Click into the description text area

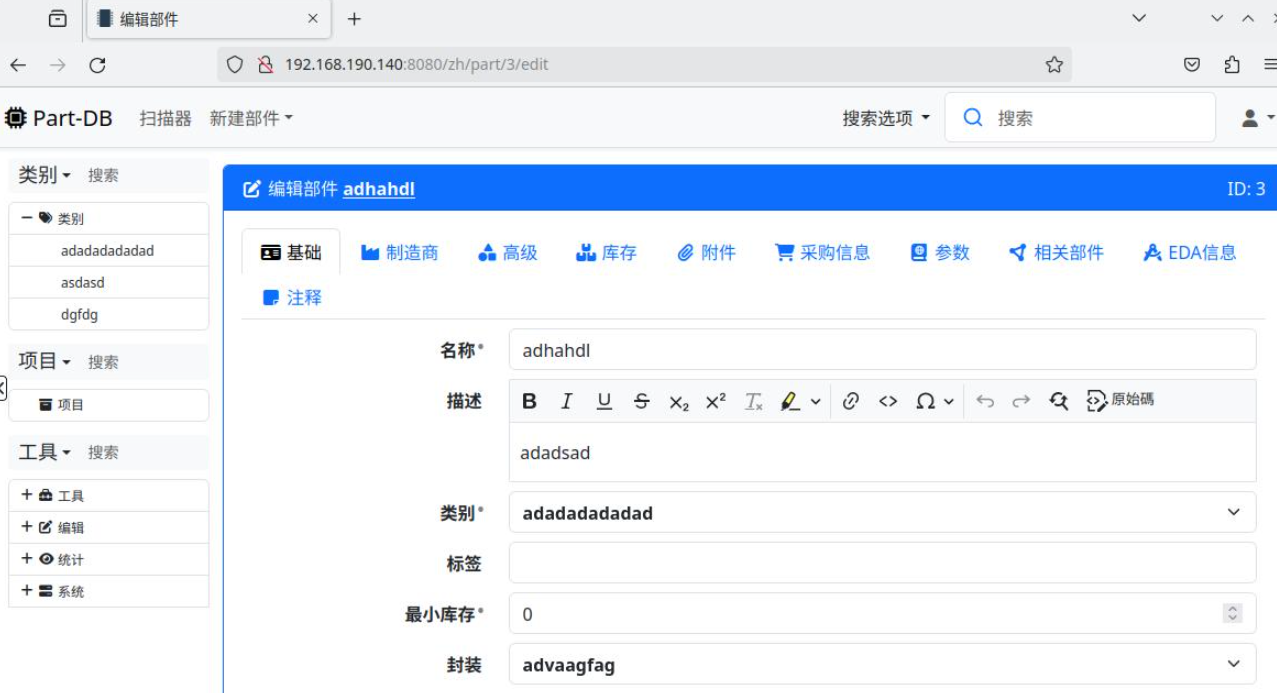coord(882,453)
